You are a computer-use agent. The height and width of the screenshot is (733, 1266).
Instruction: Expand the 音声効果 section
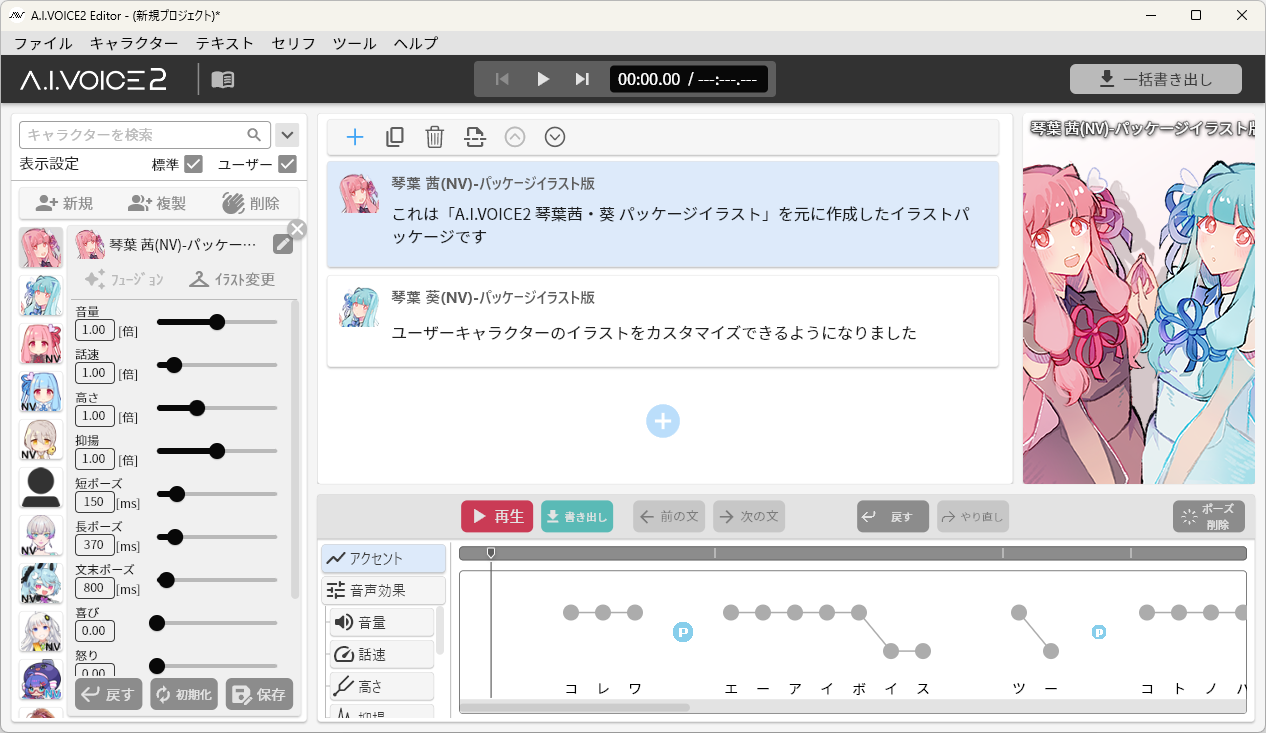click(384, 590)
